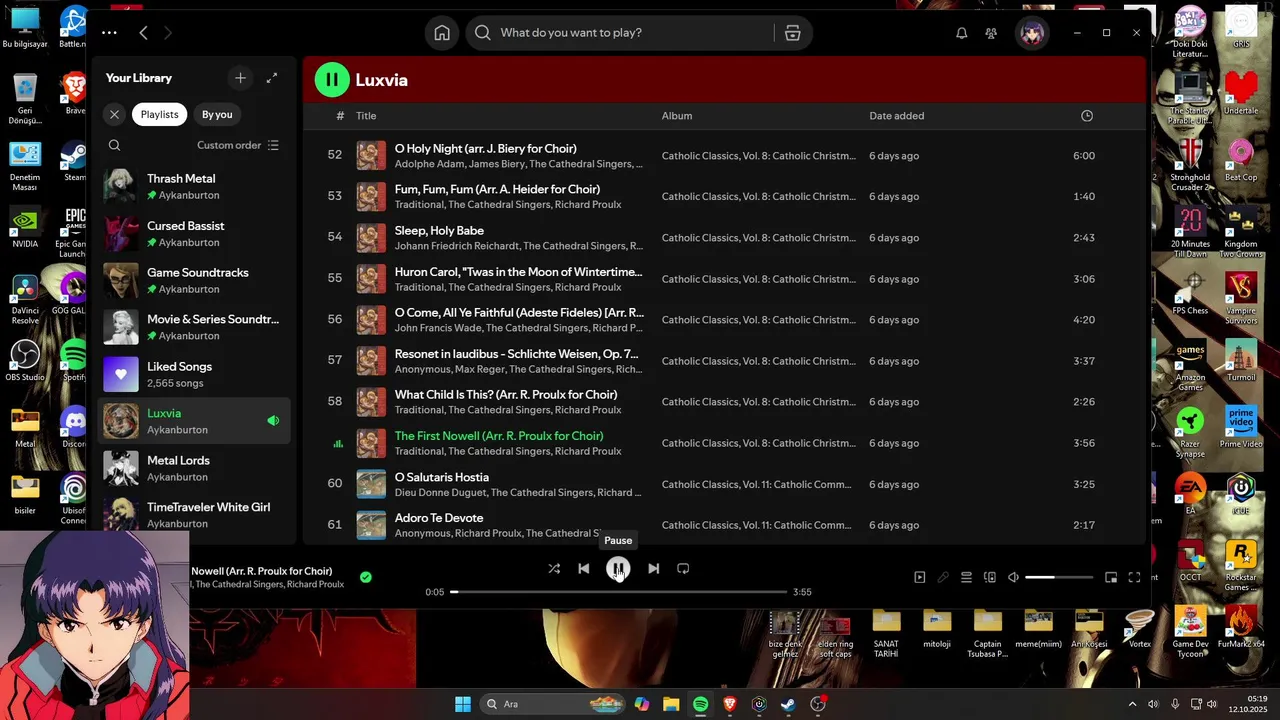Screen dimensions: 1280x720
Task: Select track O Salutaris Hostia
Action: coord(724,484)
